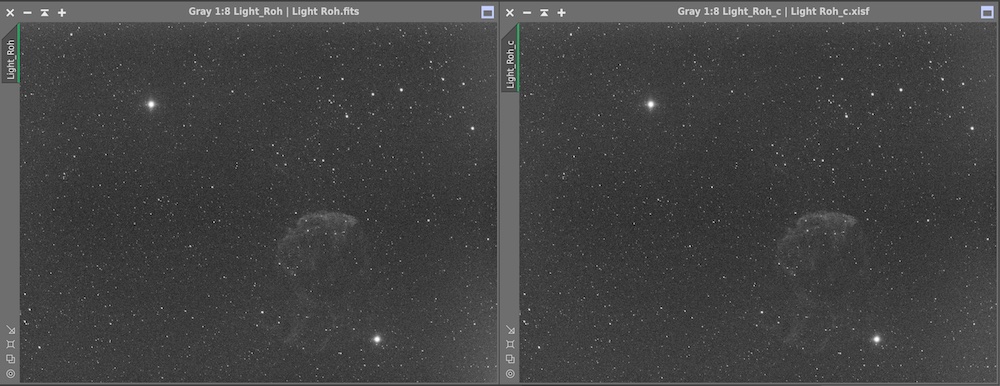Screen dimensions: 1000x386
Task: Close the Light Roh.fits image window
Action: [10, 12]
